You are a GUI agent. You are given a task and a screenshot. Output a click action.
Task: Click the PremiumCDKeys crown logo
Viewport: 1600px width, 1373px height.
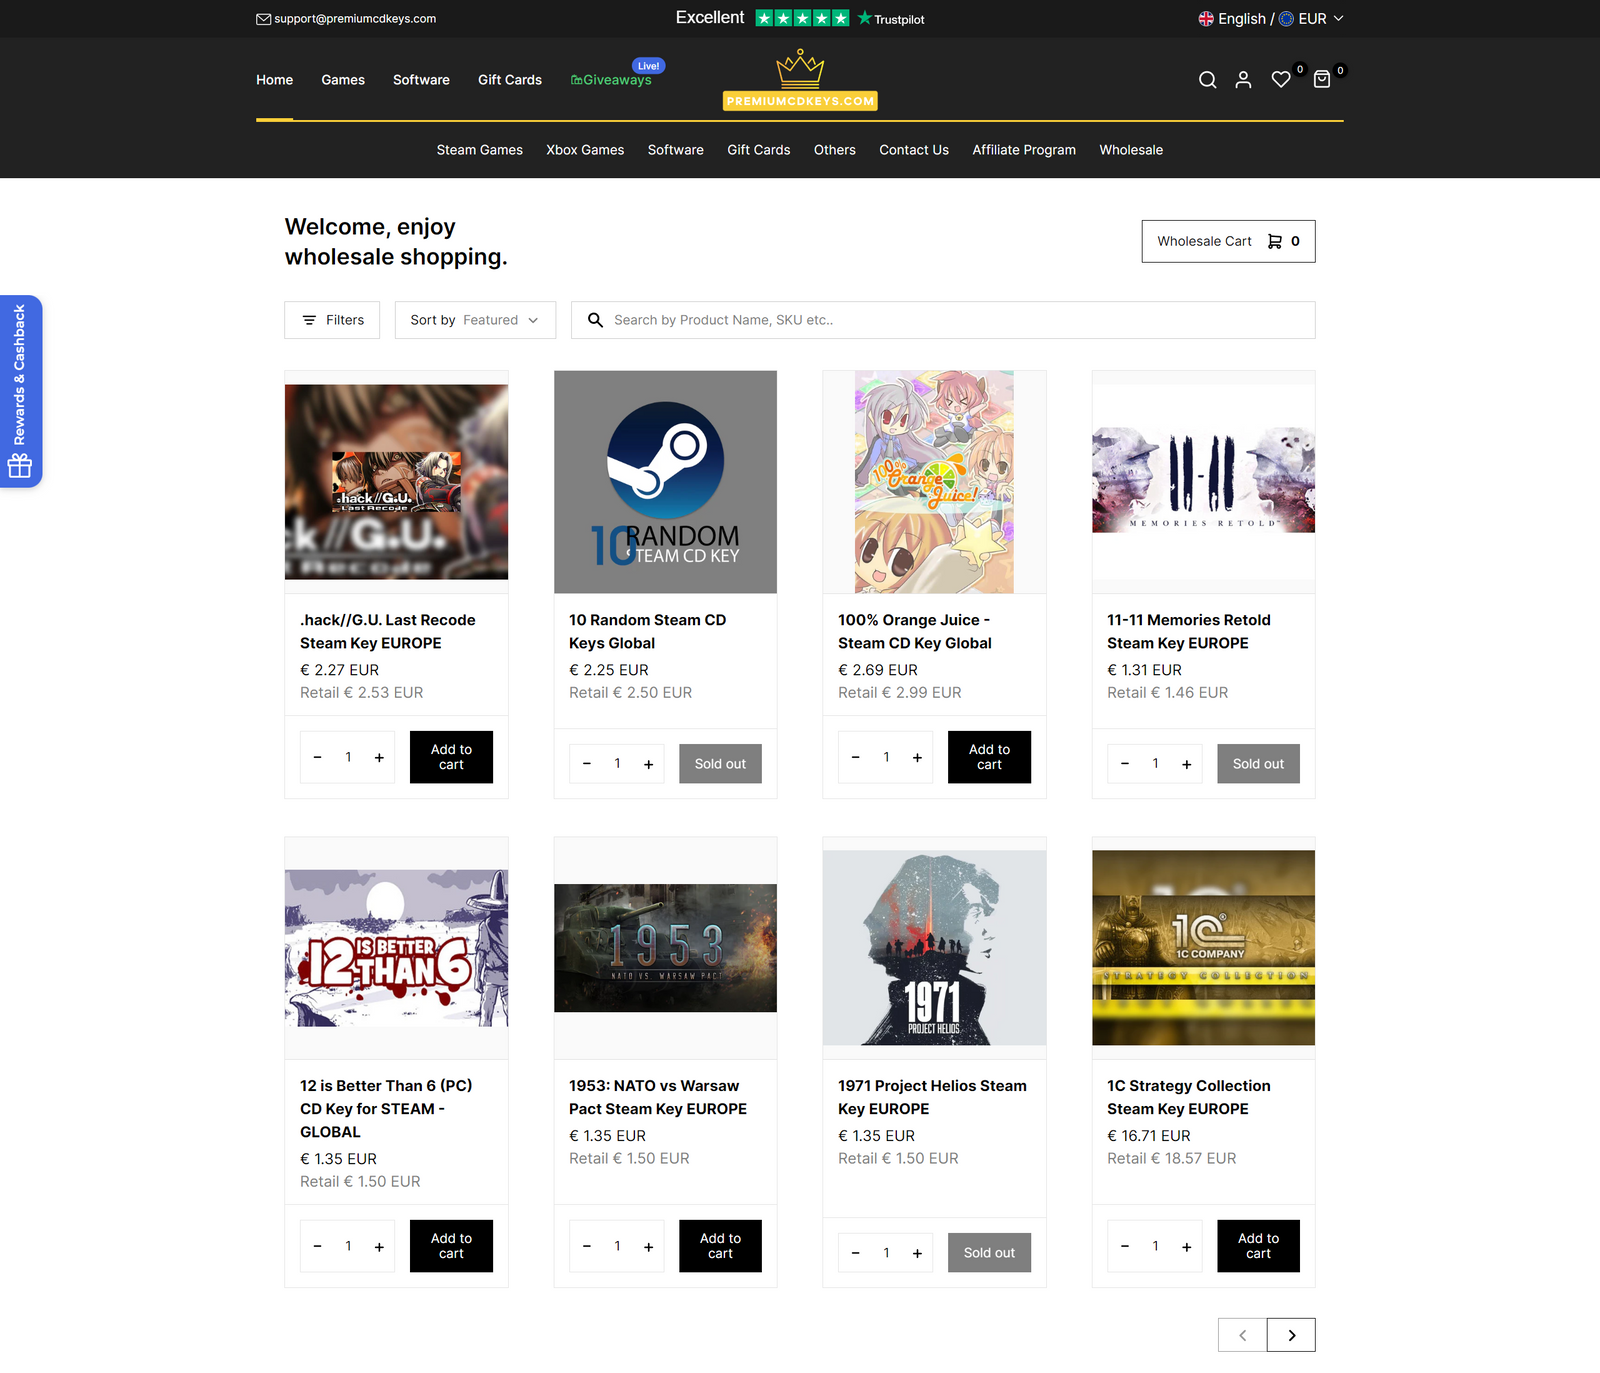(x=800, y=80)
